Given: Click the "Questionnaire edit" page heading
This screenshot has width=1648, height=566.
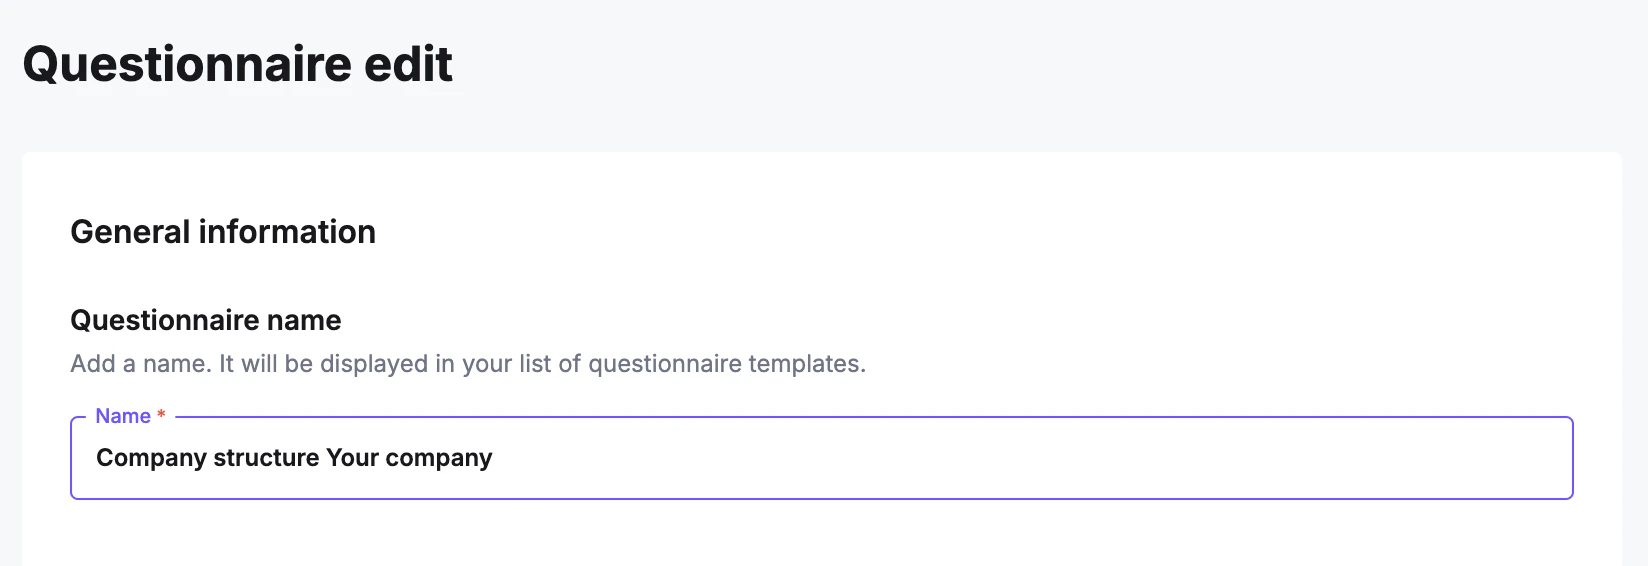Looking at the screenshot, I should (x=237, y=64).
